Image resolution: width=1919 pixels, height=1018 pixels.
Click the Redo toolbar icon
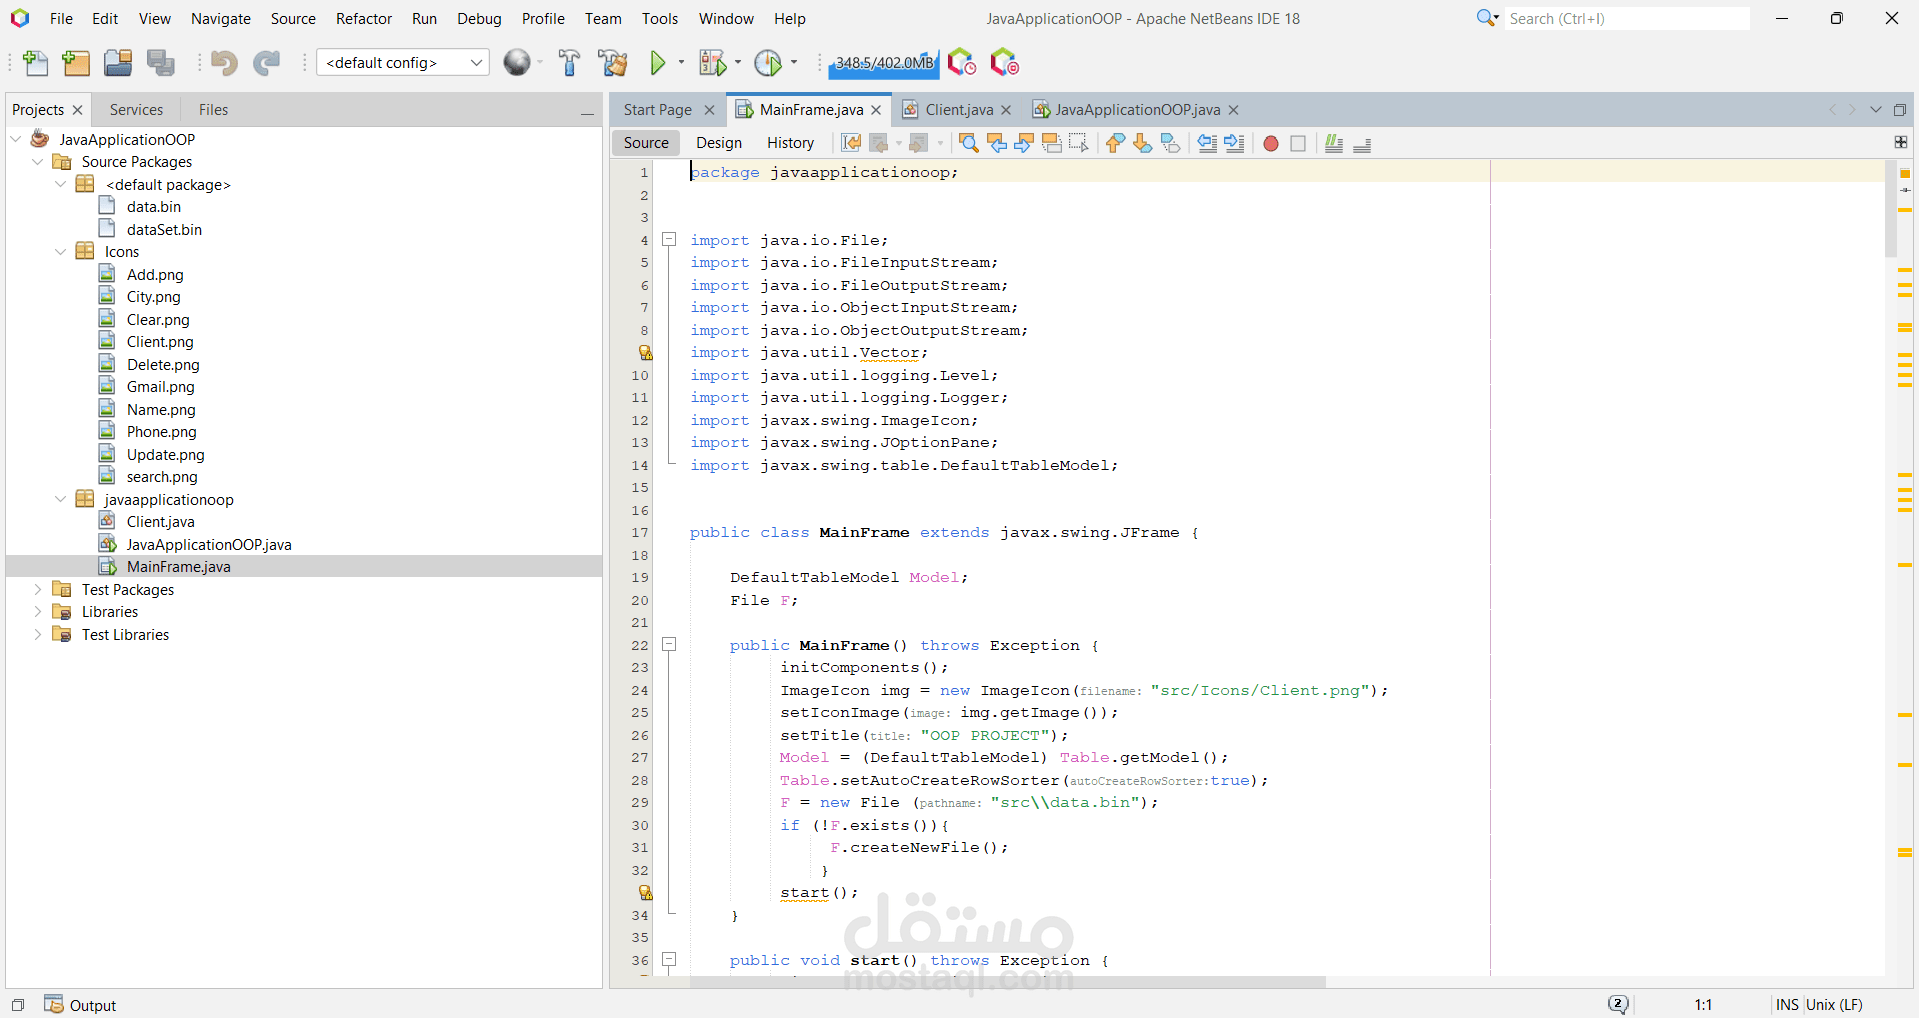pos(266,63)
